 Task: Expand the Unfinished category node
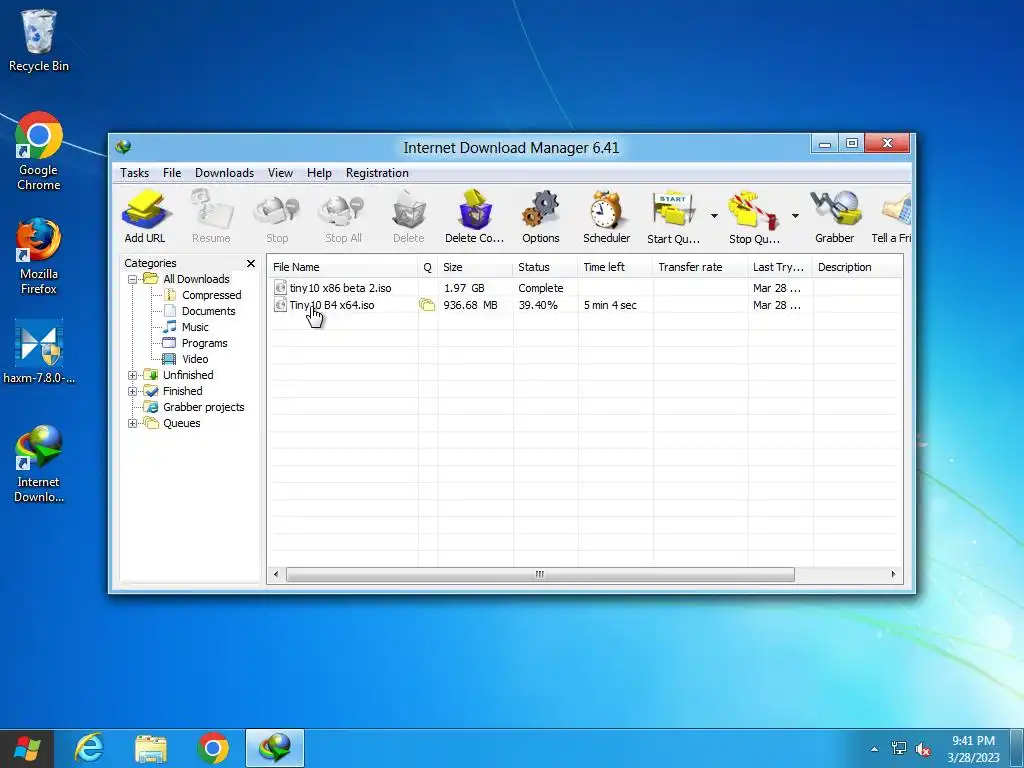click(132, 376)
